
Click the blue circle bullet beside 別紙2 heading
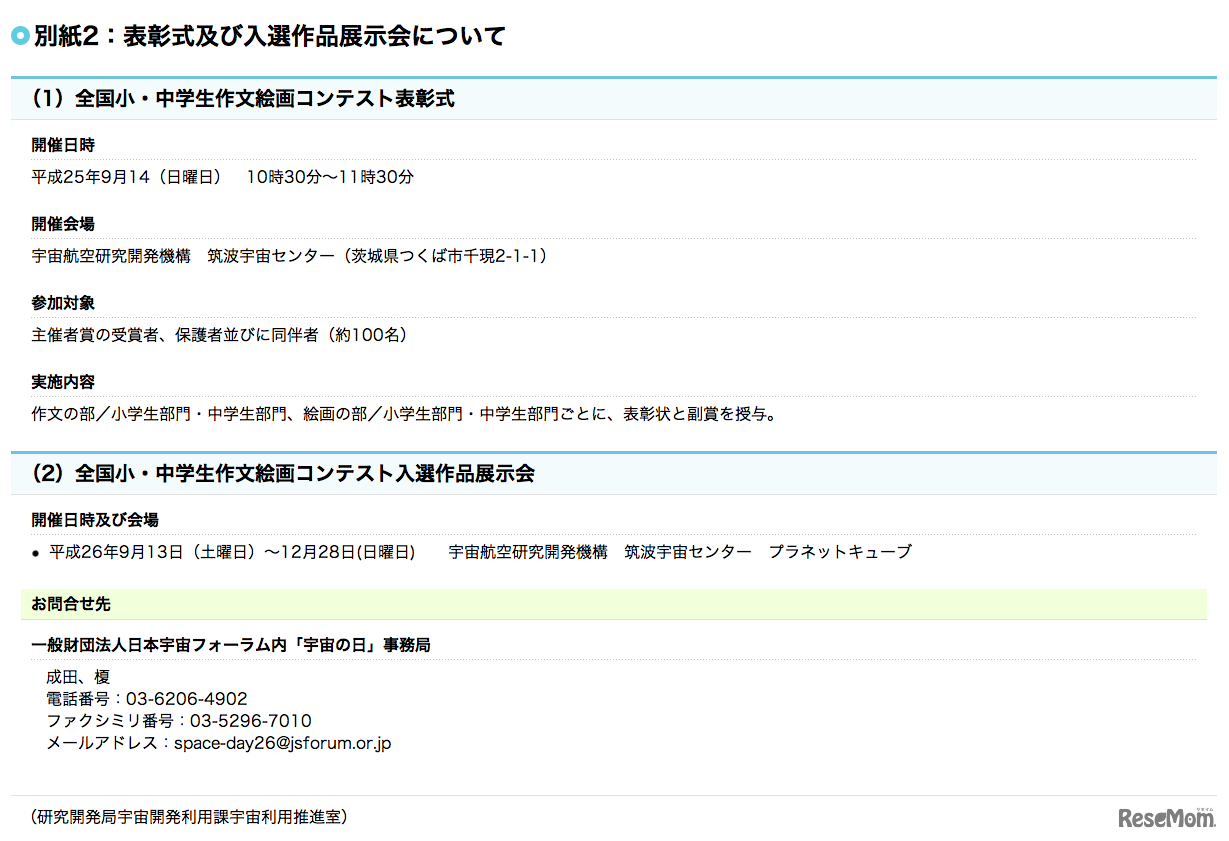coord(20,37)
